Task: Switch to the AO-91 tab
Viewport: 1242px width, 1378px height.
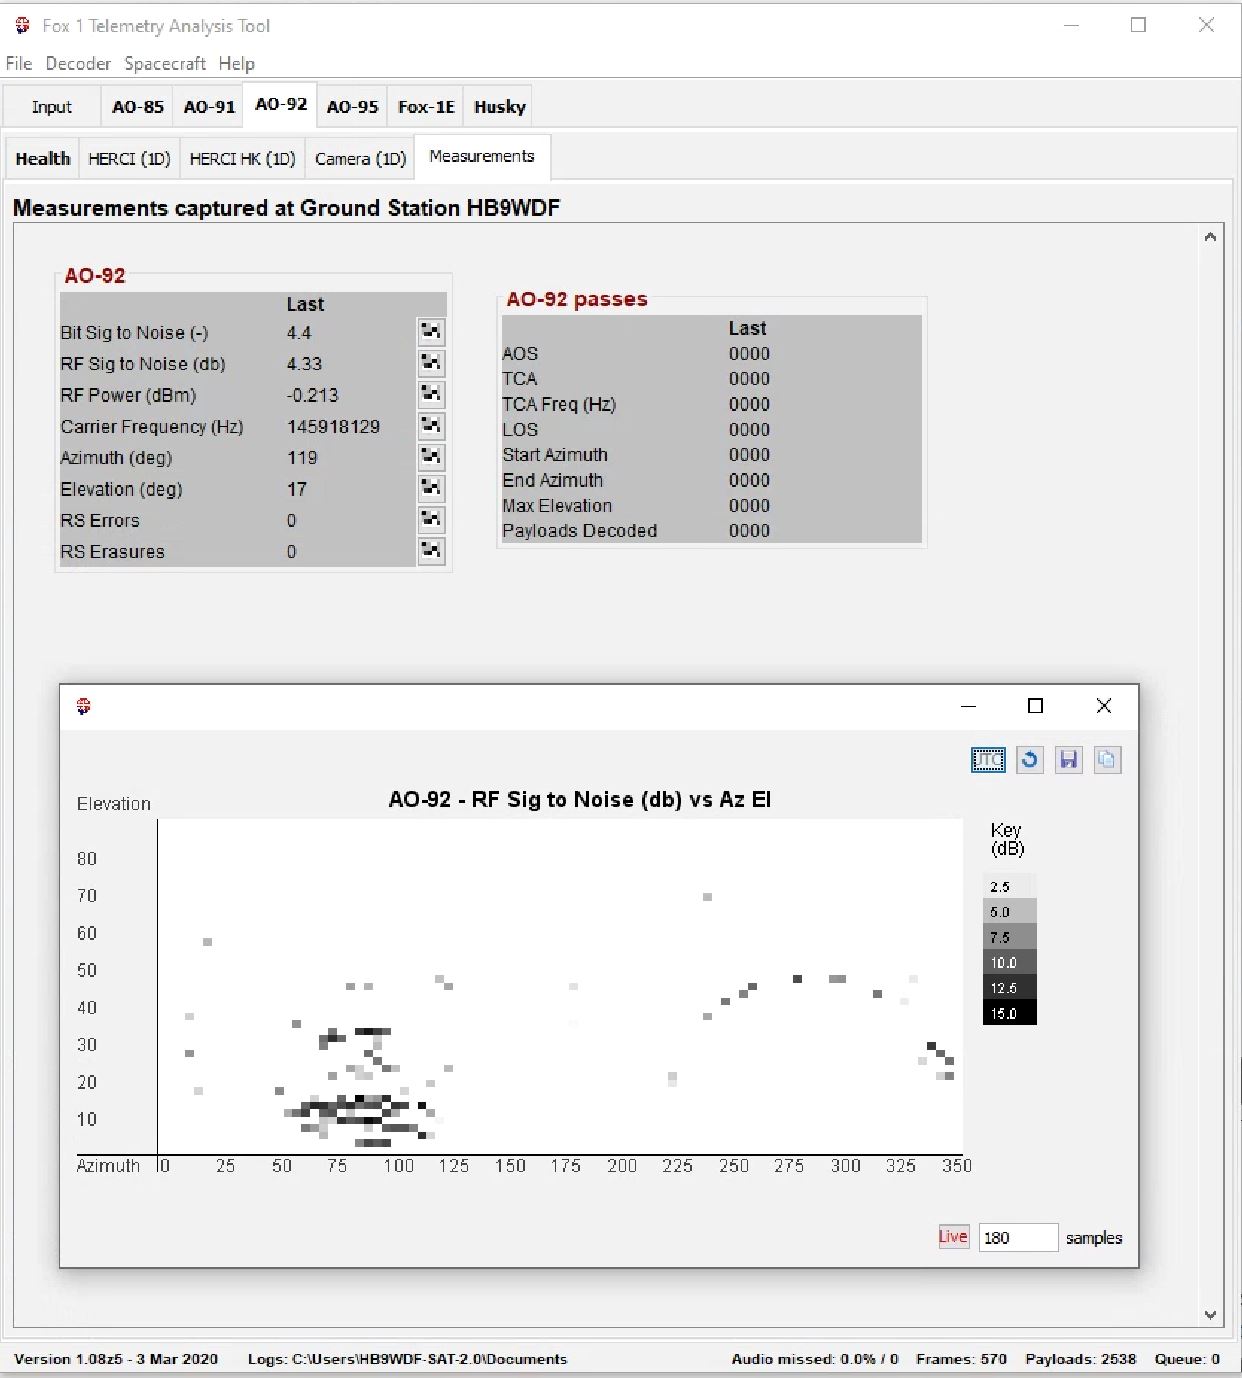Action: (x=209, y=107)
